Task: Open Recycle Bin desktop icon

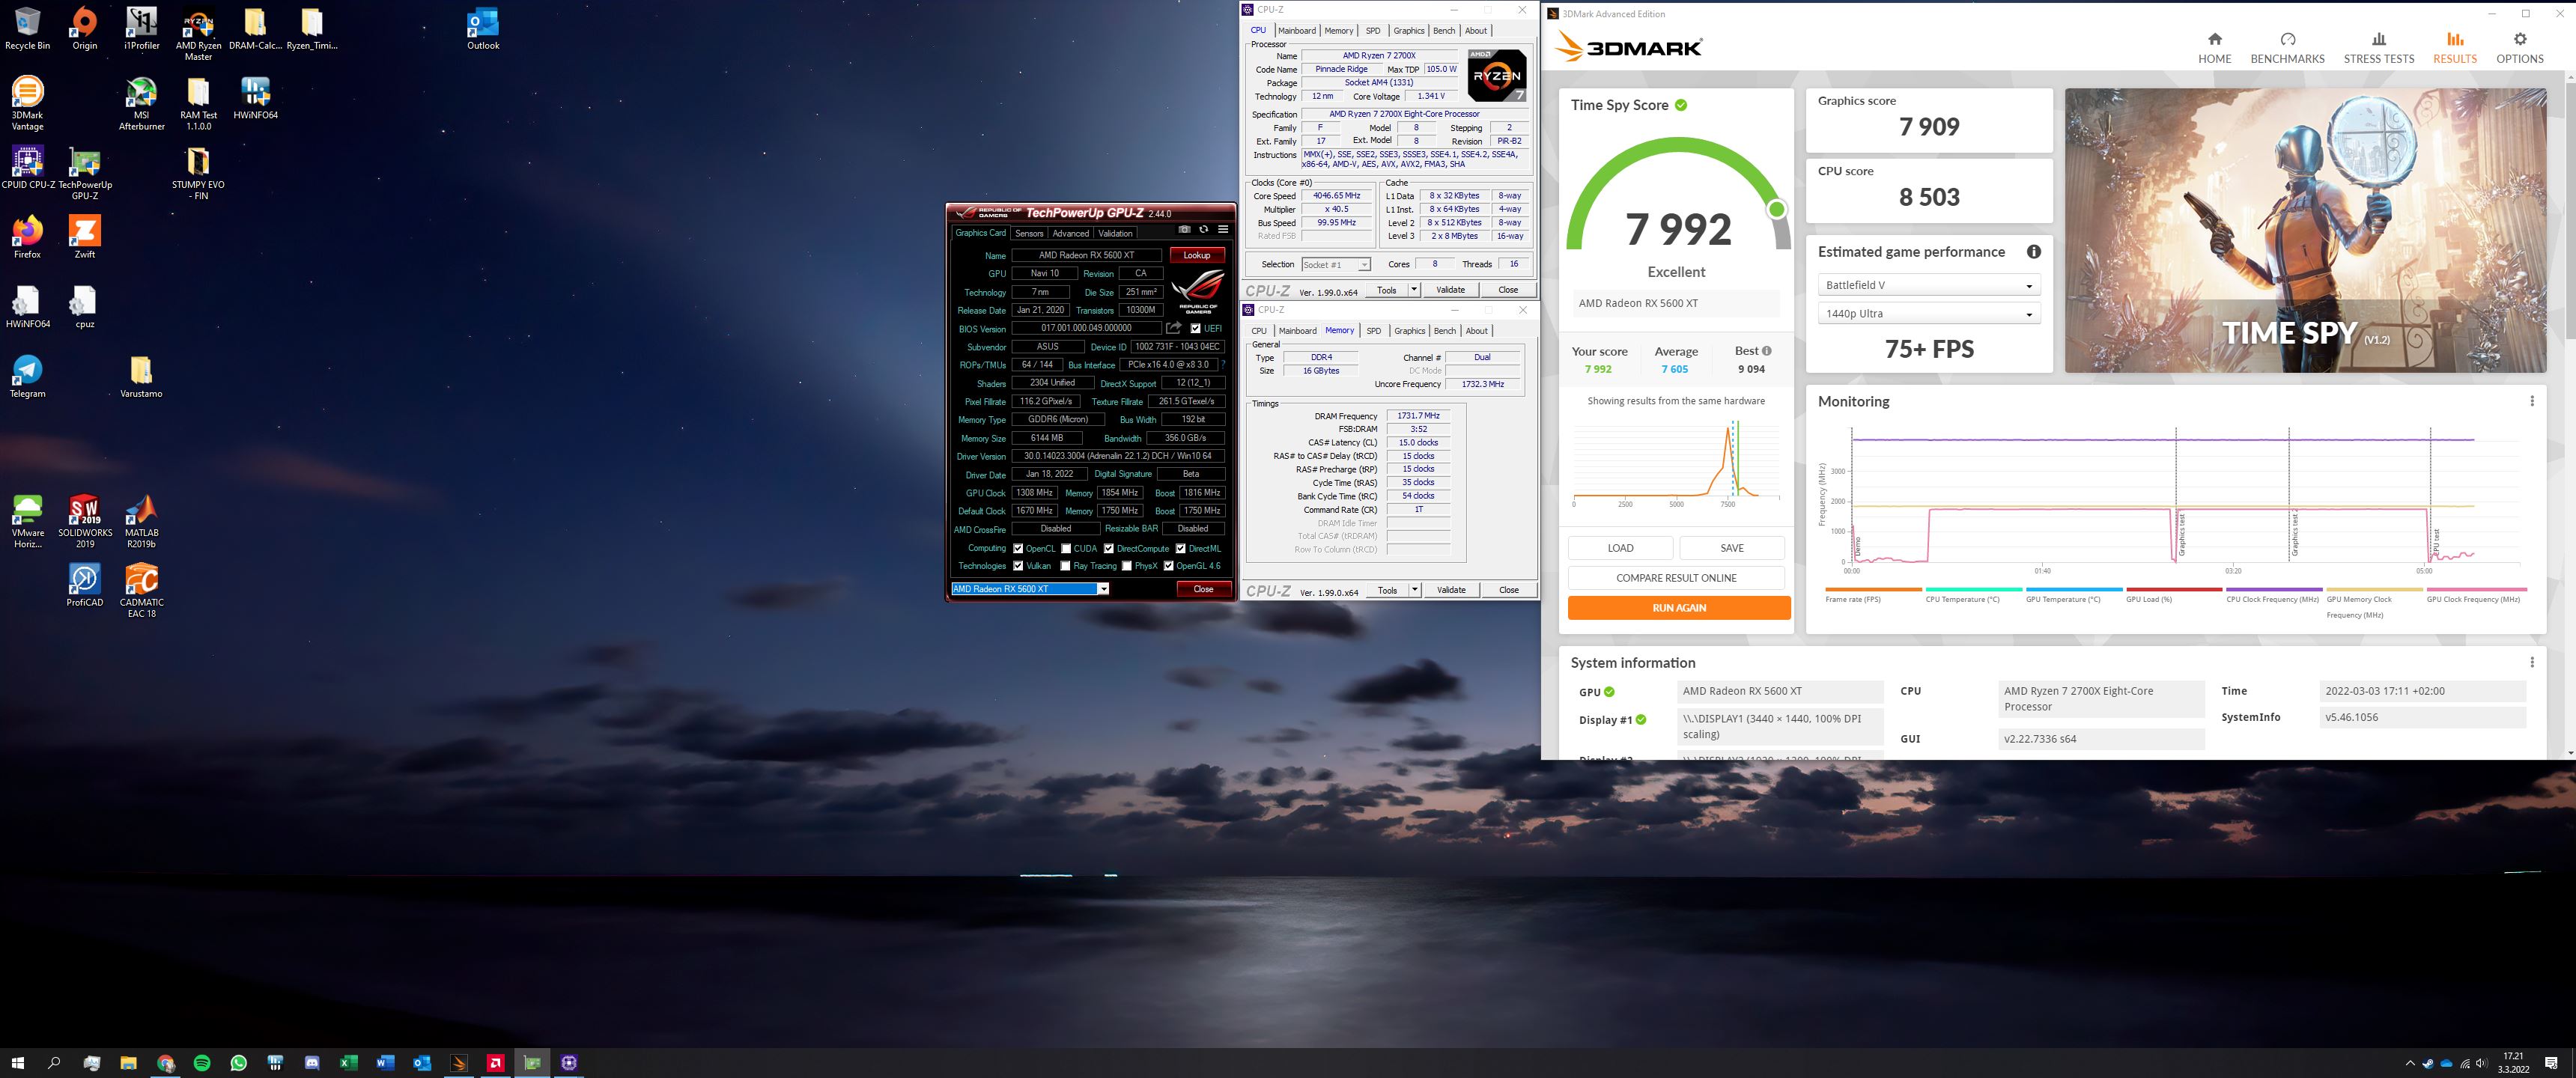Action: 27,29
